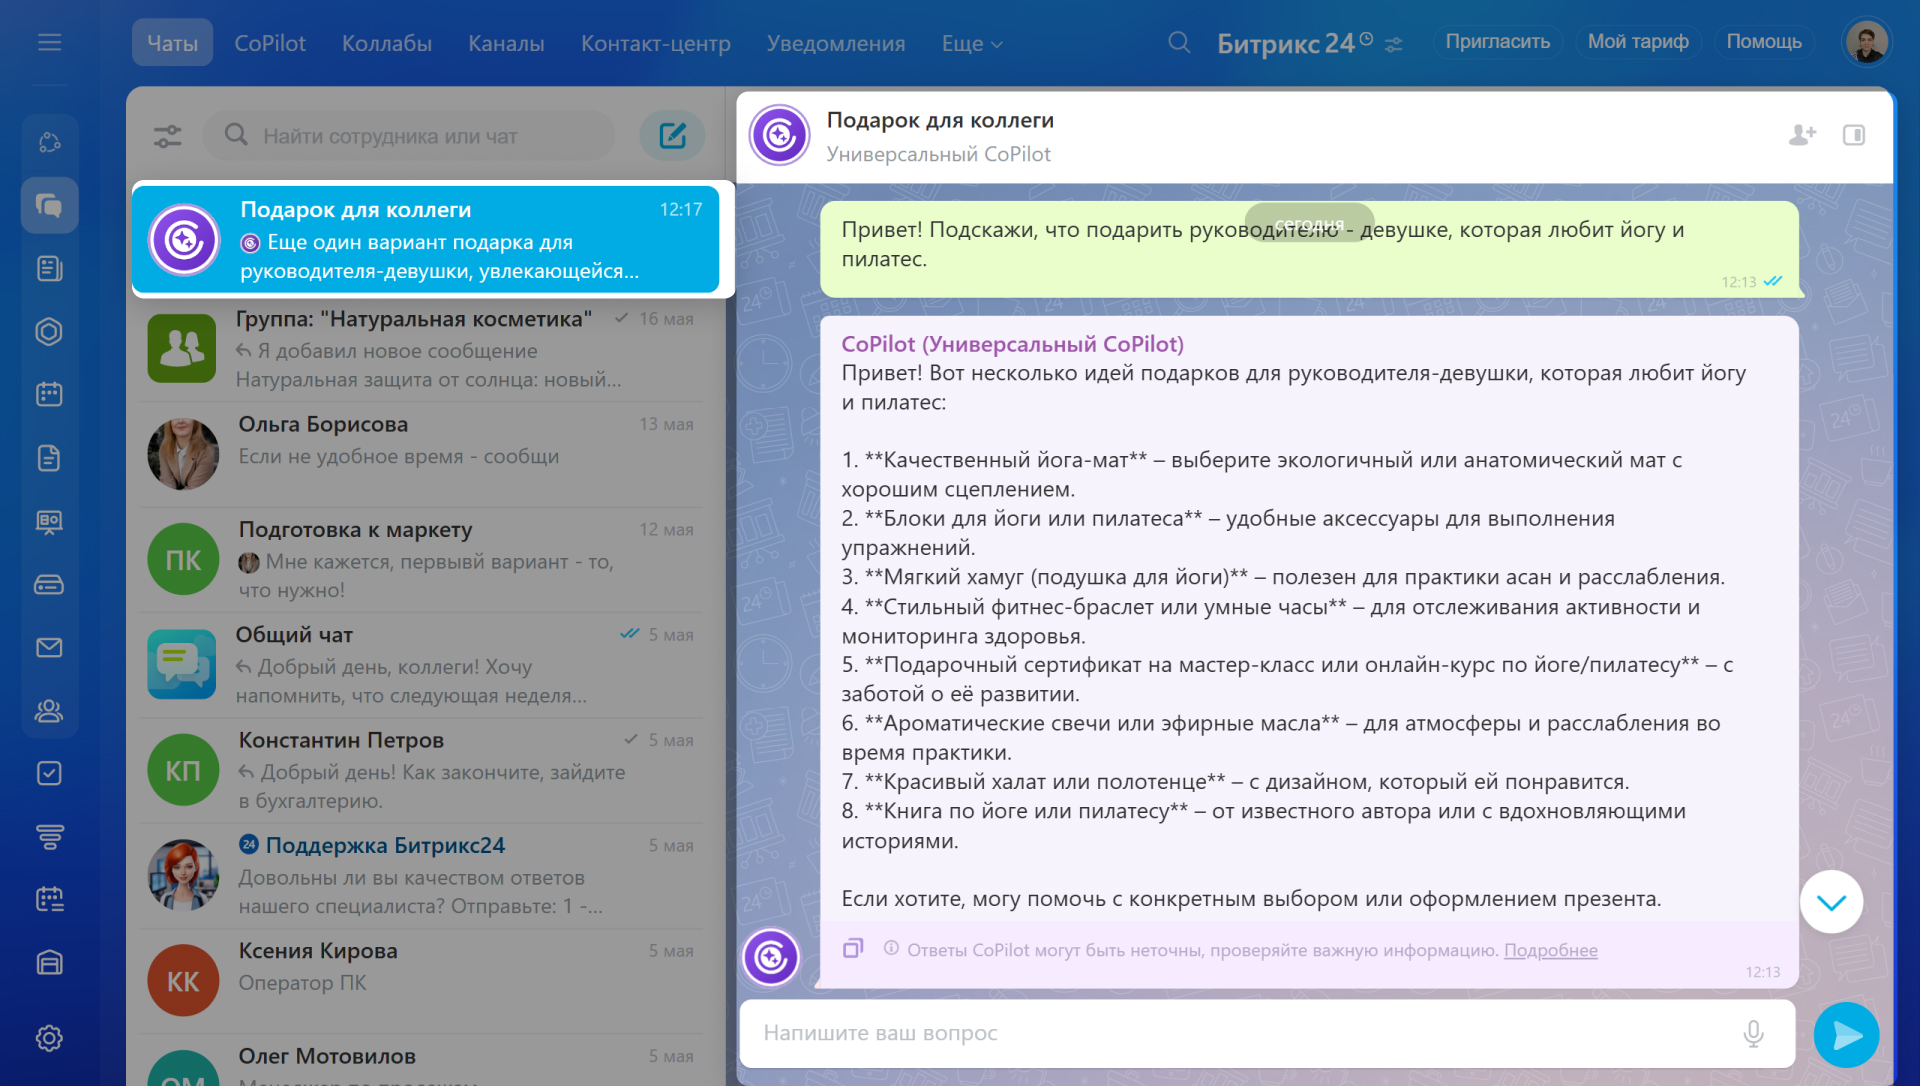
Task: Click the message field Напишите ваш вопрос
Action: click(1240, 1033)
